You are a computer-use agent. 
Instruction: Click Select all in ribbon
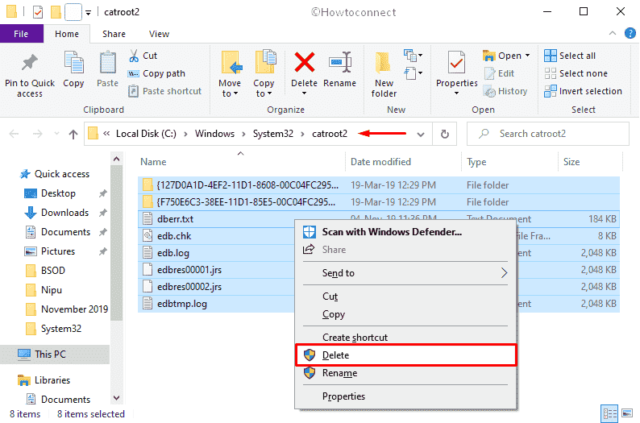click(x=570, y=56)
